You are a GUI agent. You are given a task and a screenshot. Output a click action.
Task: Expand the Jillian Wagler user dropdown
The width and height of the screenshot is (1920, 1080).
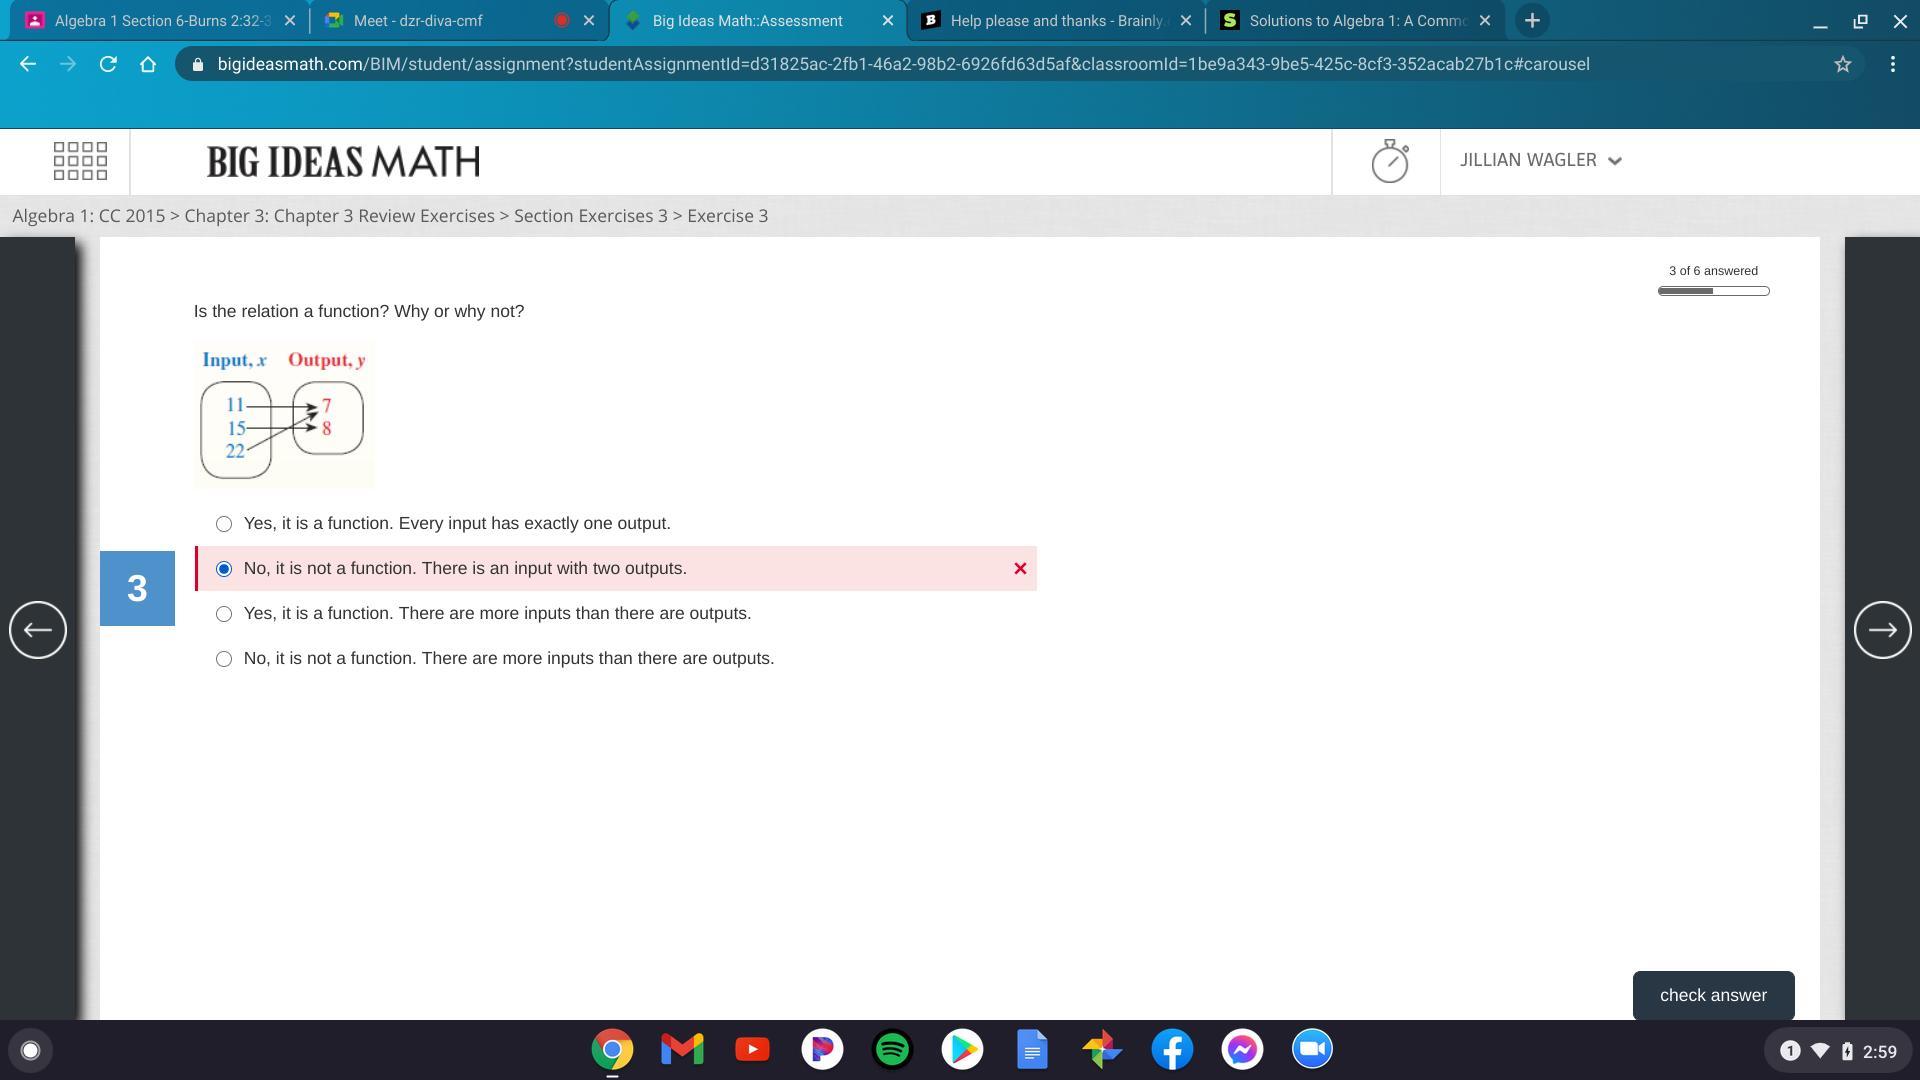coord(1540,161)
